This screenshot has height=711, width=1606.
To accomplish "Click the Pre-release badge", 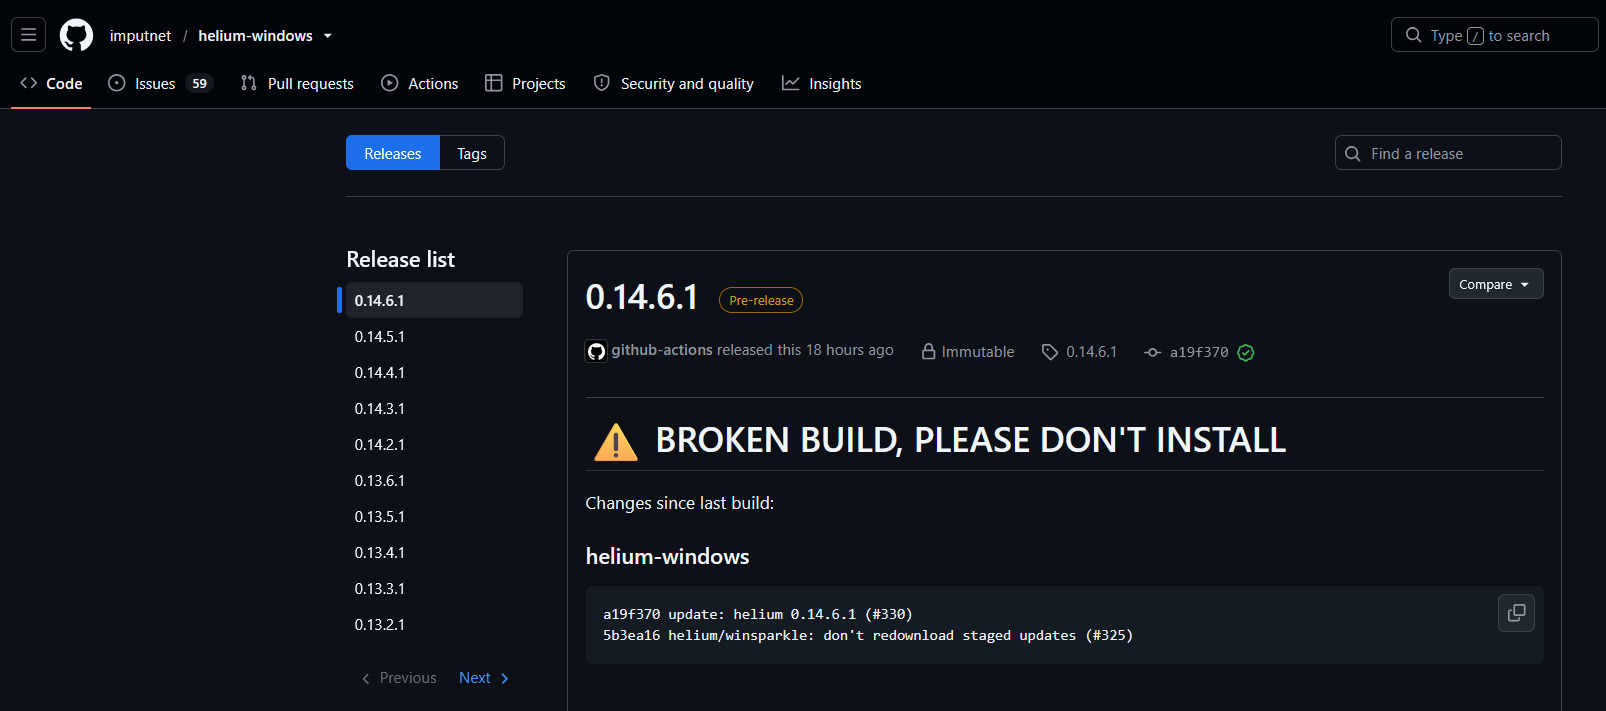I will [x=761, y=300].
